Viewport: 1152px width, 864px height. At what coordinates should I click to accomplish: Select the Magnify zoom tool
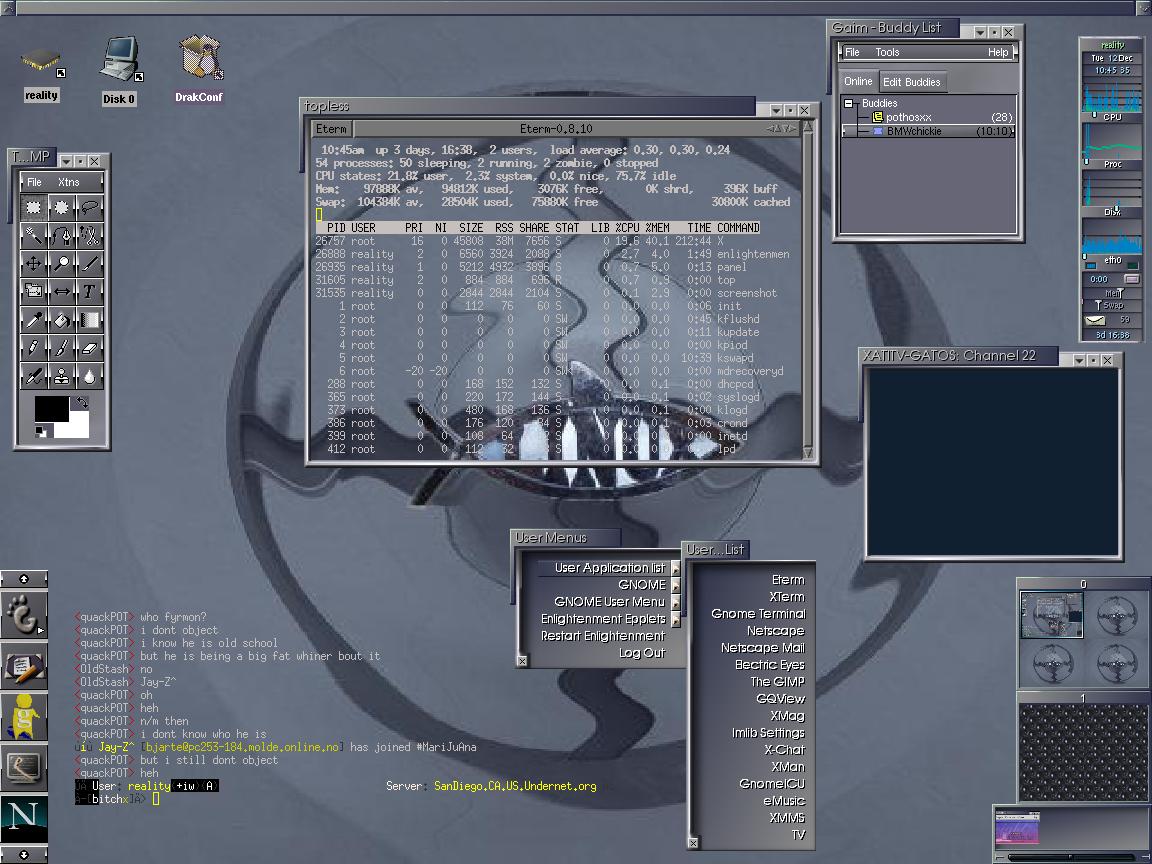pyautogui.click(x=62, y=264)
